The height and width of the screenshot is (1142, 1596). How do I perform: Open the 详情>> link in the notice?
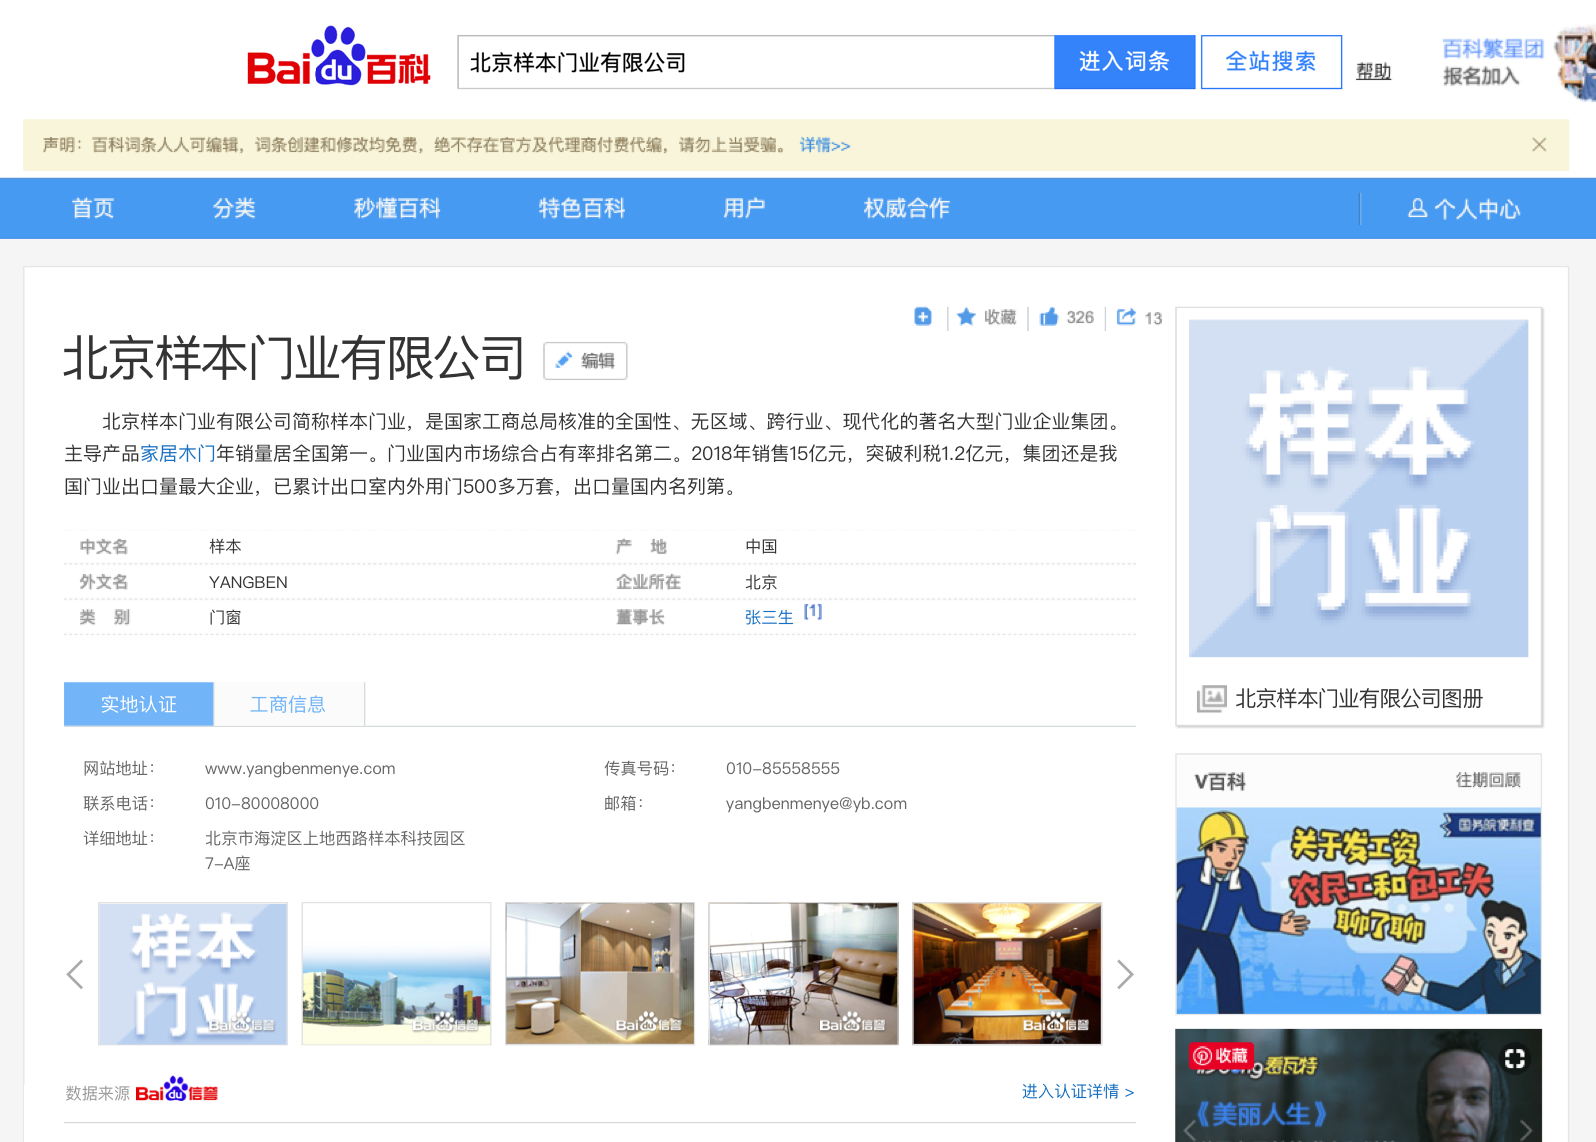(825, 145)
